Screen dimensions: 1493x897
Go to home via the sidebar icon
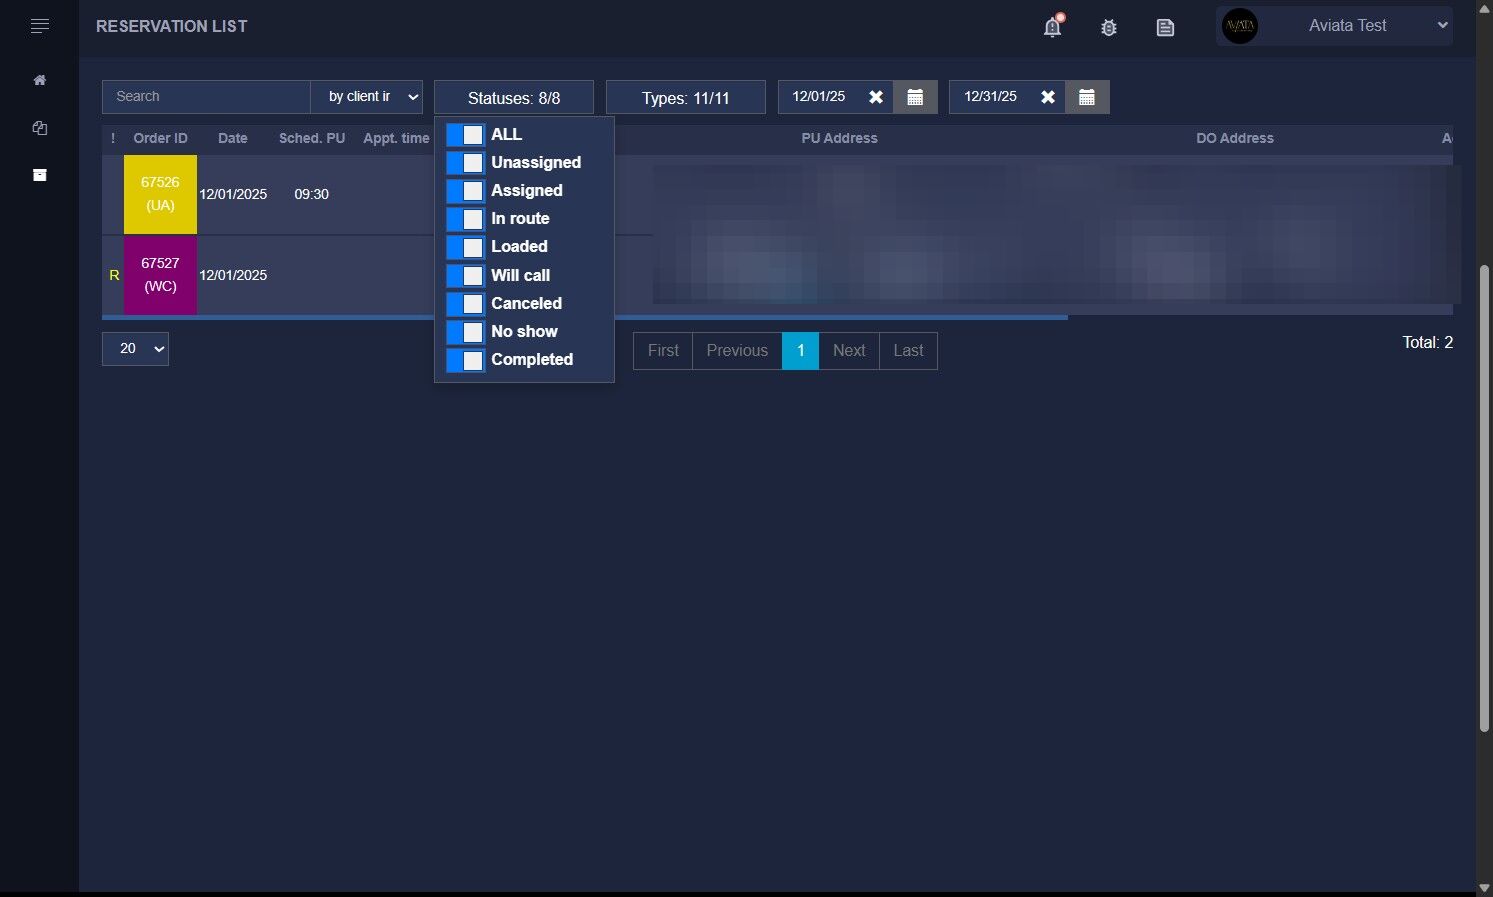40,80
